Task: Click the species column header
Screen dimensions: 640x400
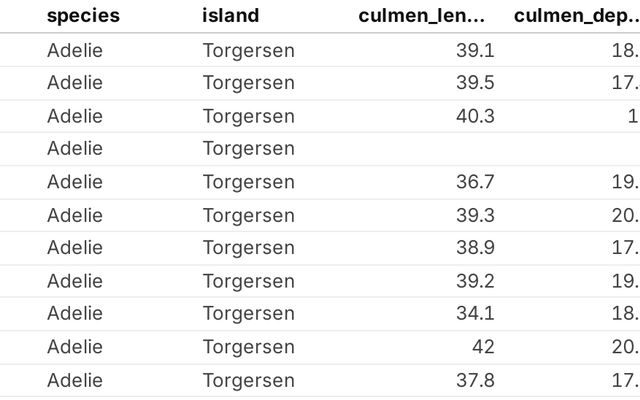Action: click(x=83, y=15)
